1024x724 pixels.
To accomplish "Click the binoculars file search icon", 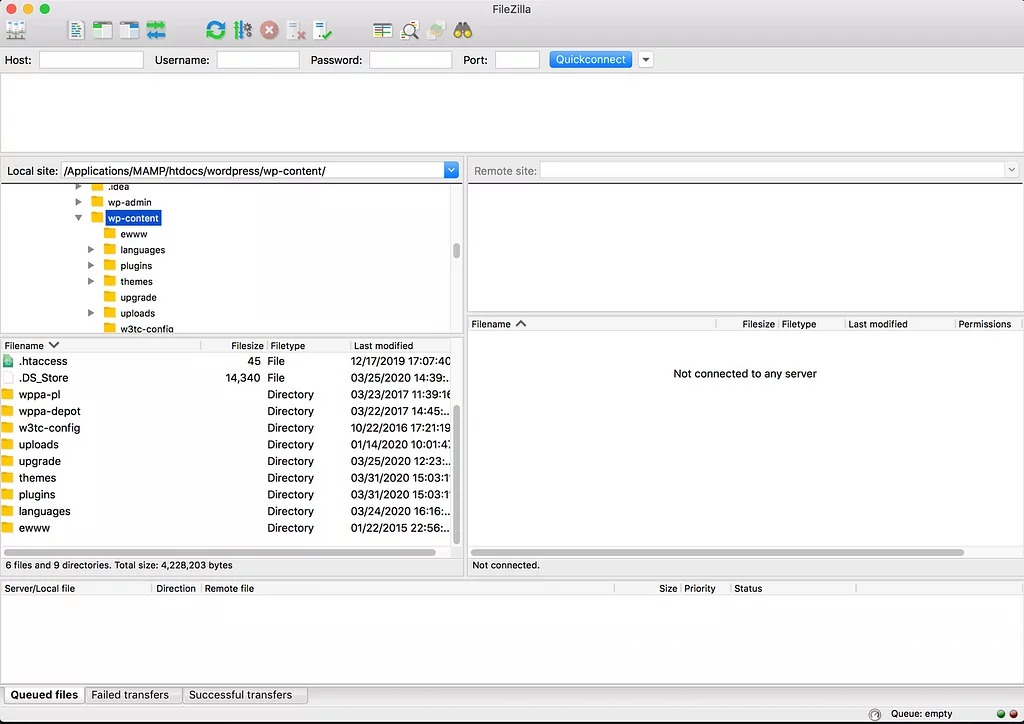I will 463,30.
